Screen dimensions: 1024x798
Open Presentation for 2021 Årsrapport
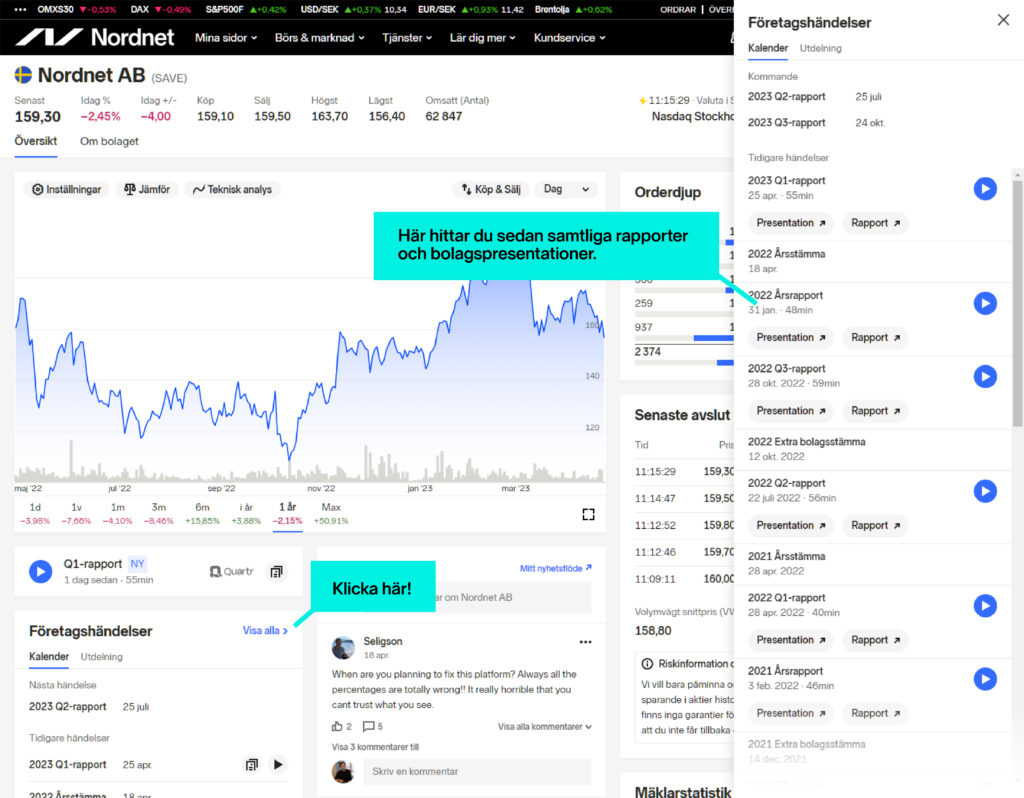790,713
